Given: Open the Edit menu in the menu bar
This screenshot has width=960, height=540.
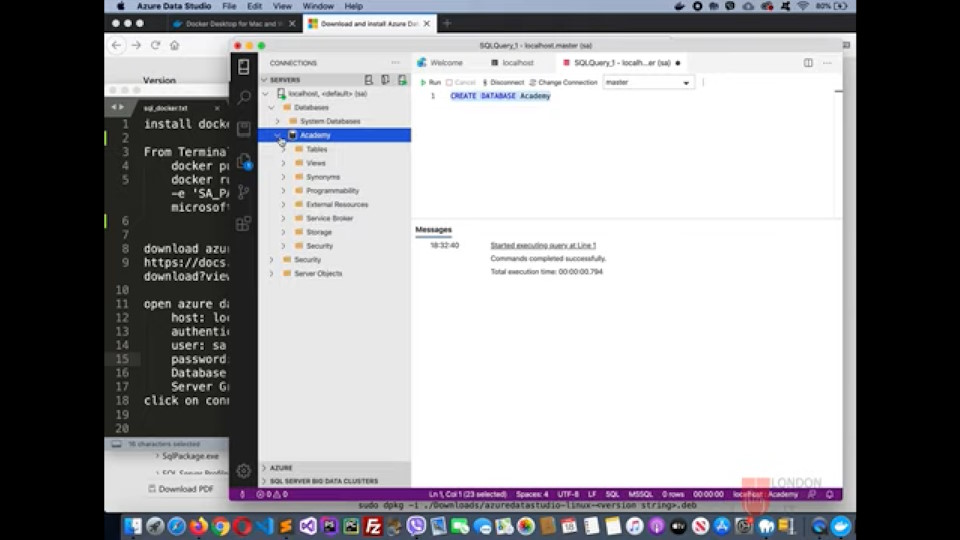Looking at the screenshot, I should [255, 6].
